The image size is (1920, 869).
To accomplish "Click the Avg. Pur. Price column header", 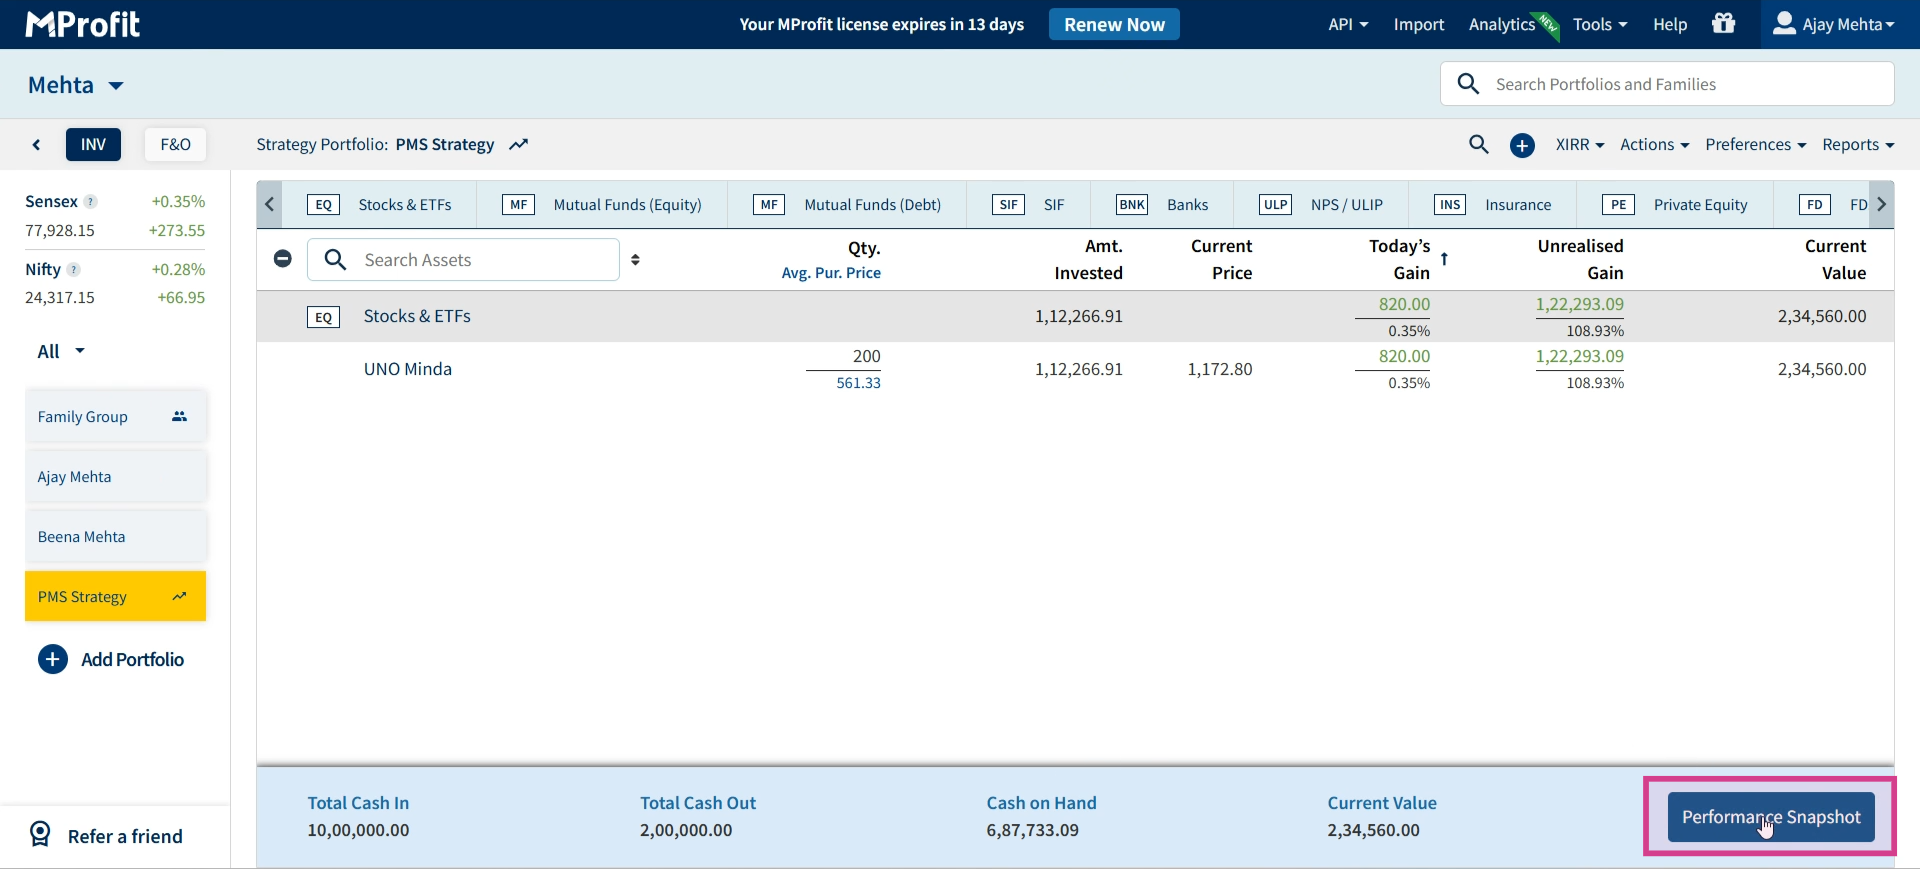I will point(831,273).
